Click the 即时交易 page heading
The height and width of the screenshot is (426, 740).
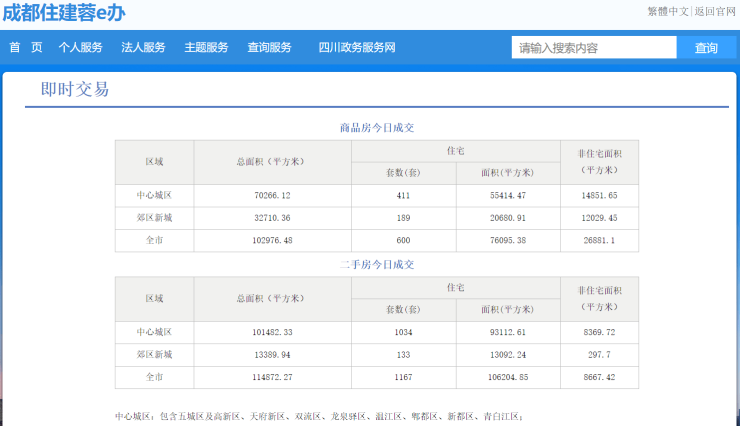click(75, 89)
